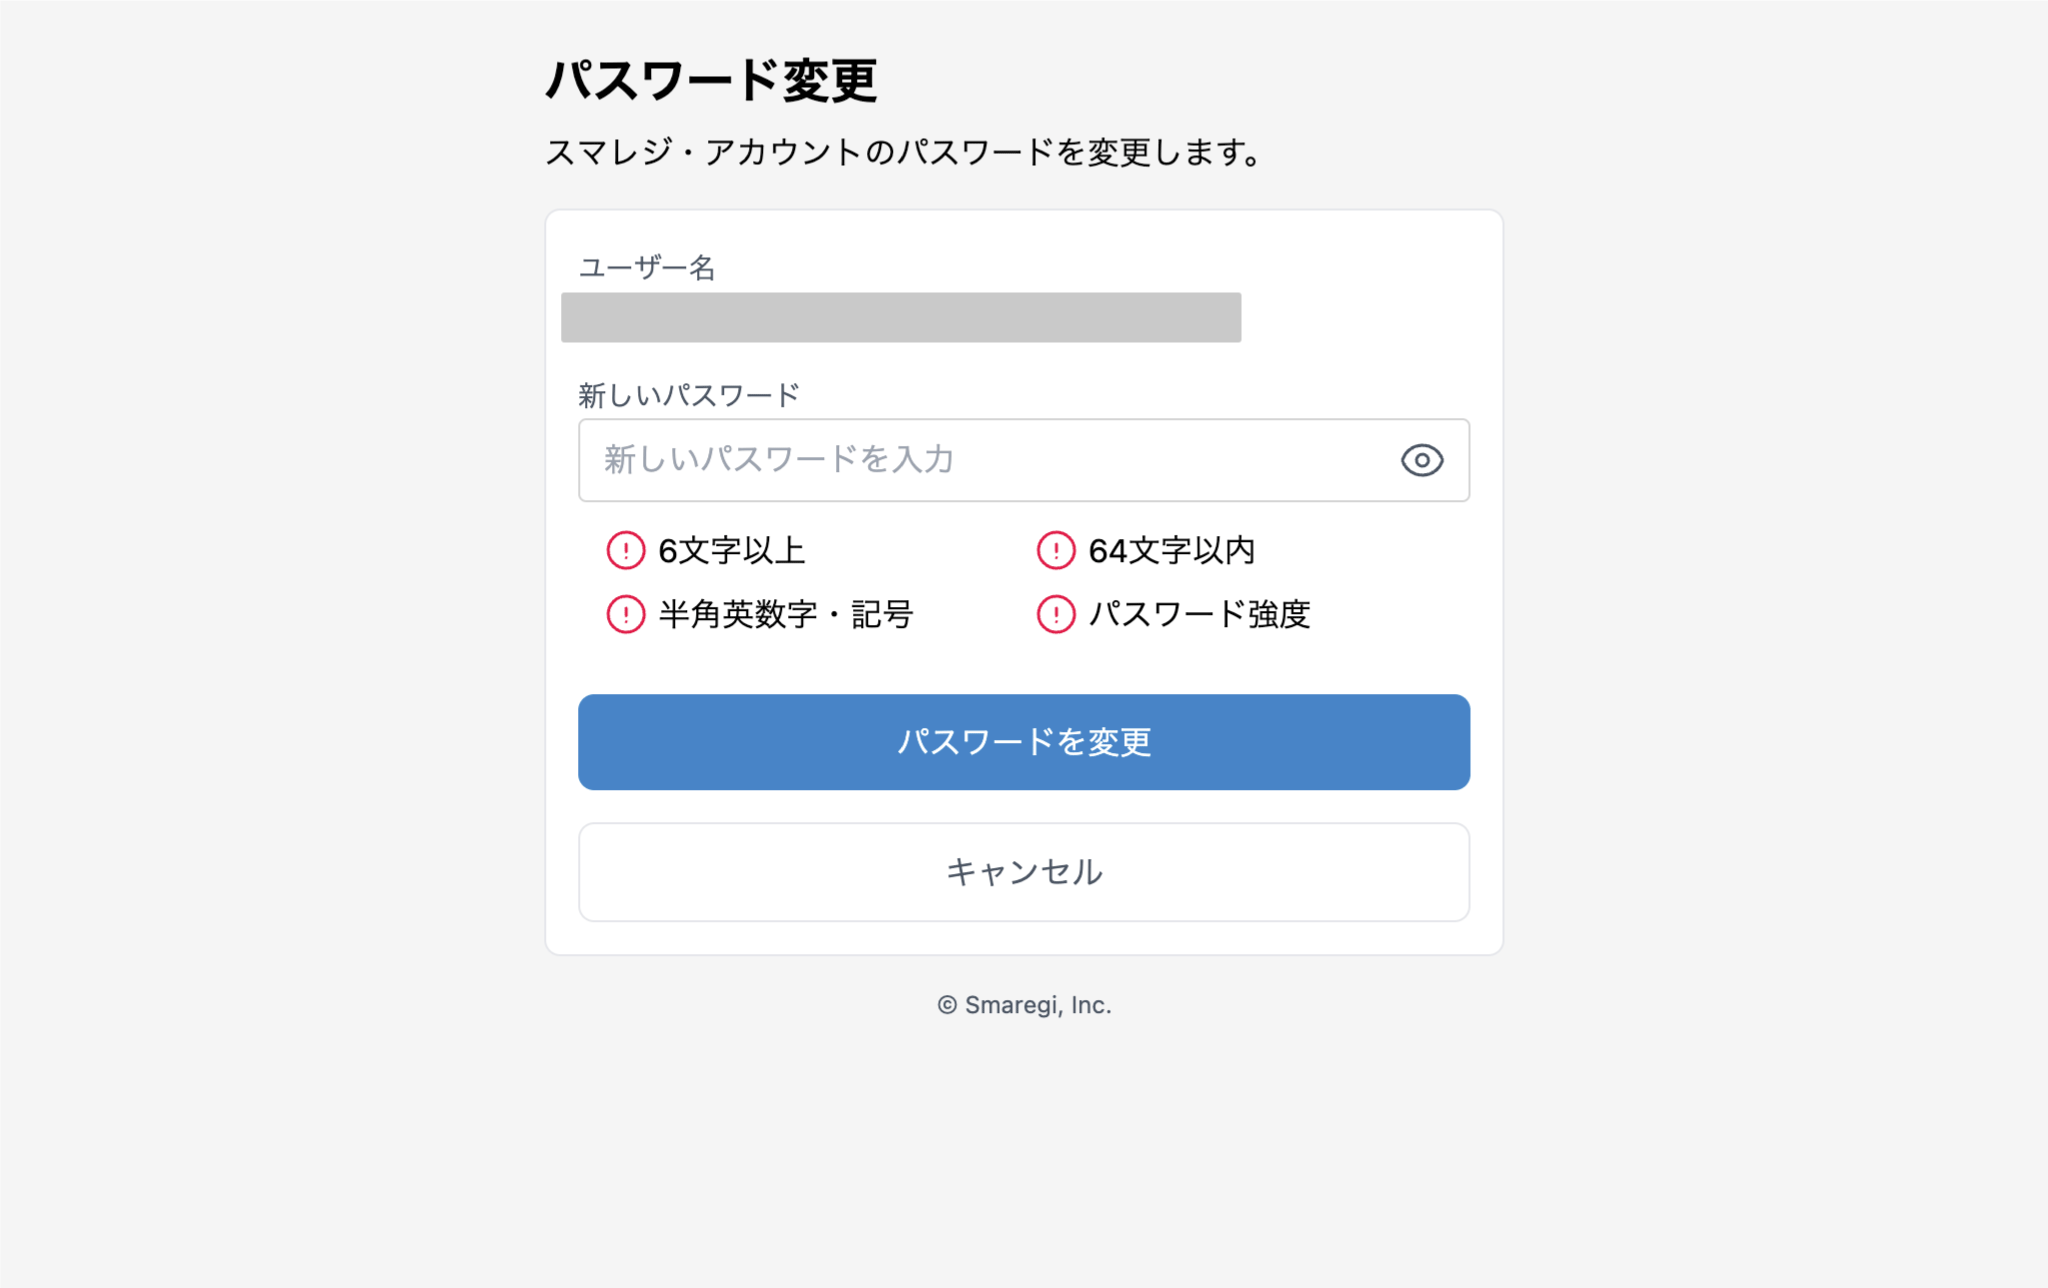The image size is (2048, 1288).
Task: Click the パスワード強度 requirement text
Action: pos(1199,614)
